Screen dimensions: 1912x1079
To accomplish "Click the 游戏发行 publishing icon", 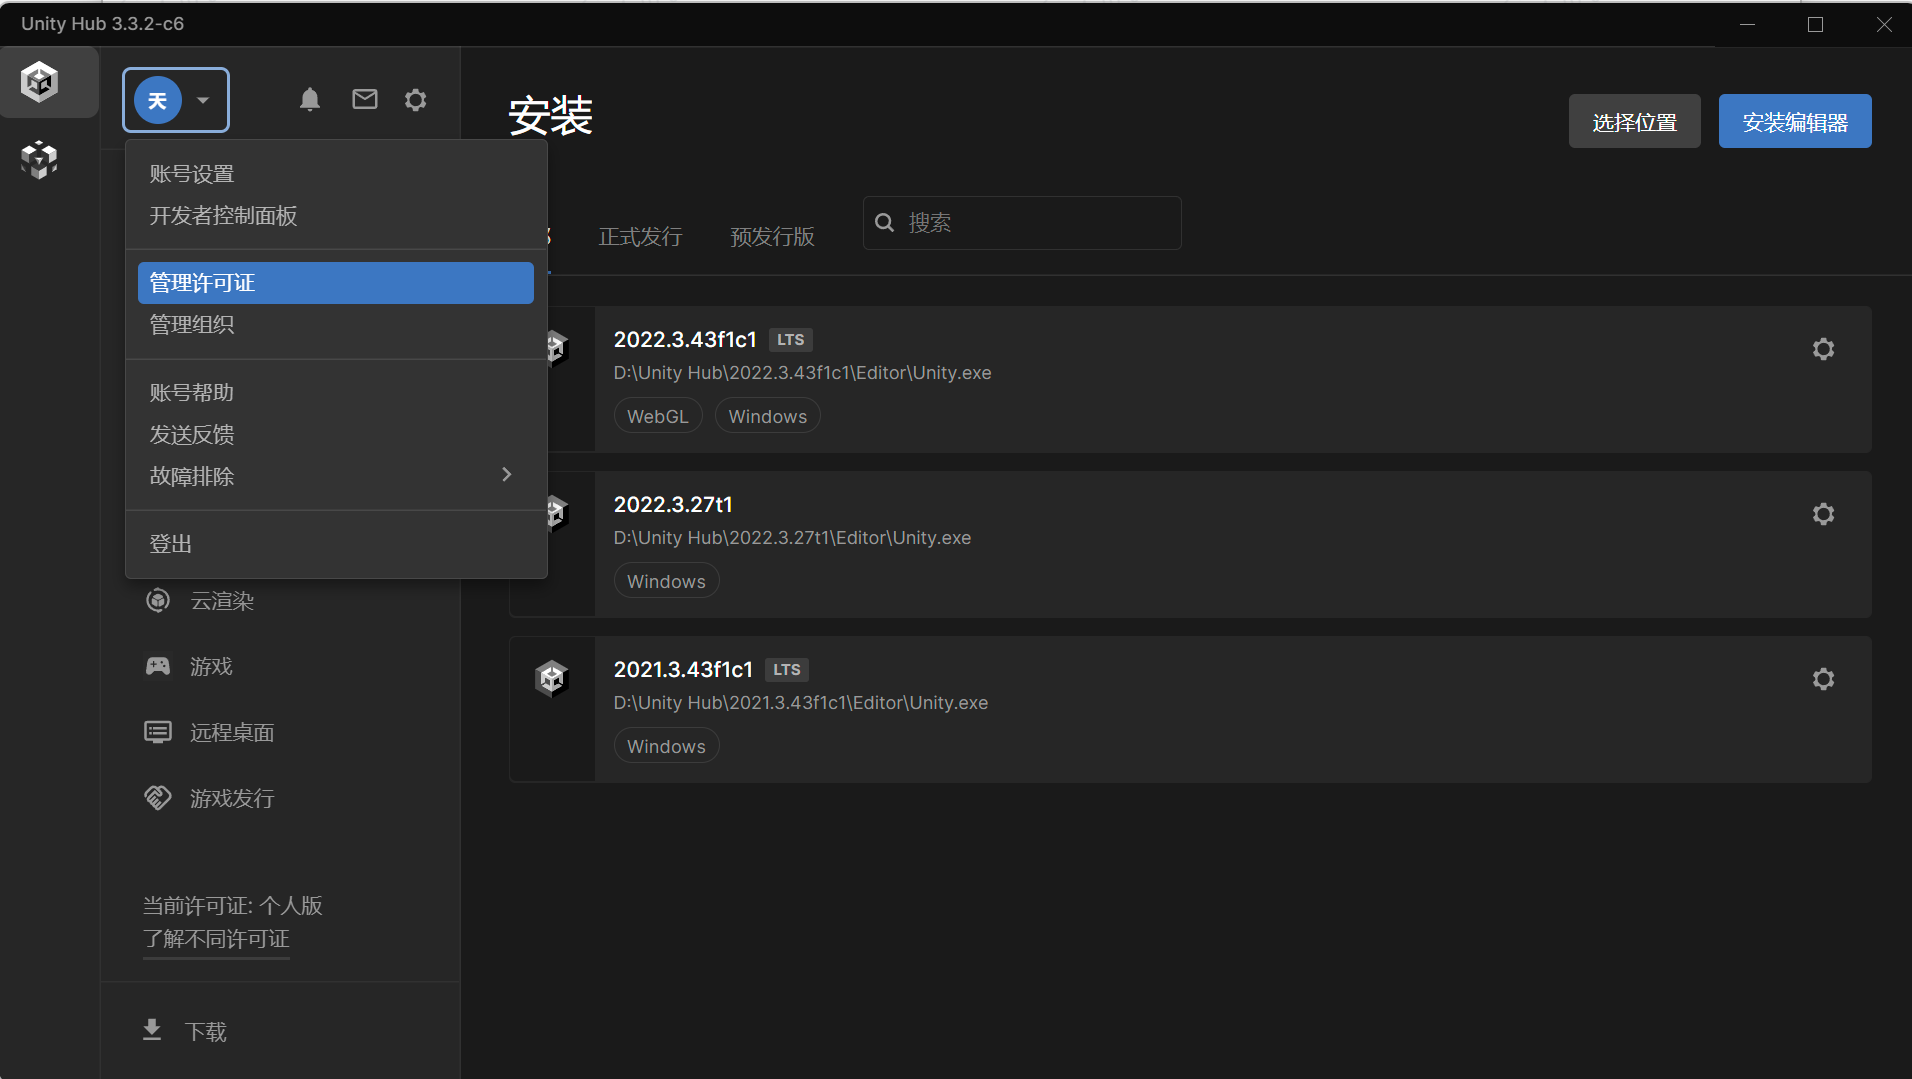I will click(158, 798).
